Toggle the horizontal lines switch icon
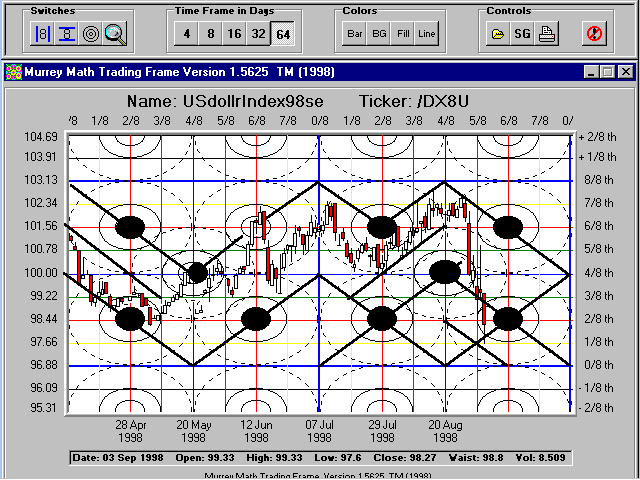This screenshot has width=640, height=480. click(x=67, y=33)
